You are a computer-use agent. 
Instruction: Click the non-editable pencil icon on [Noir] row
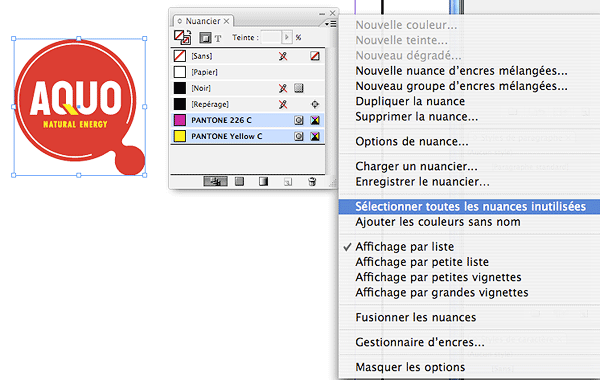(x=283, y=88)
